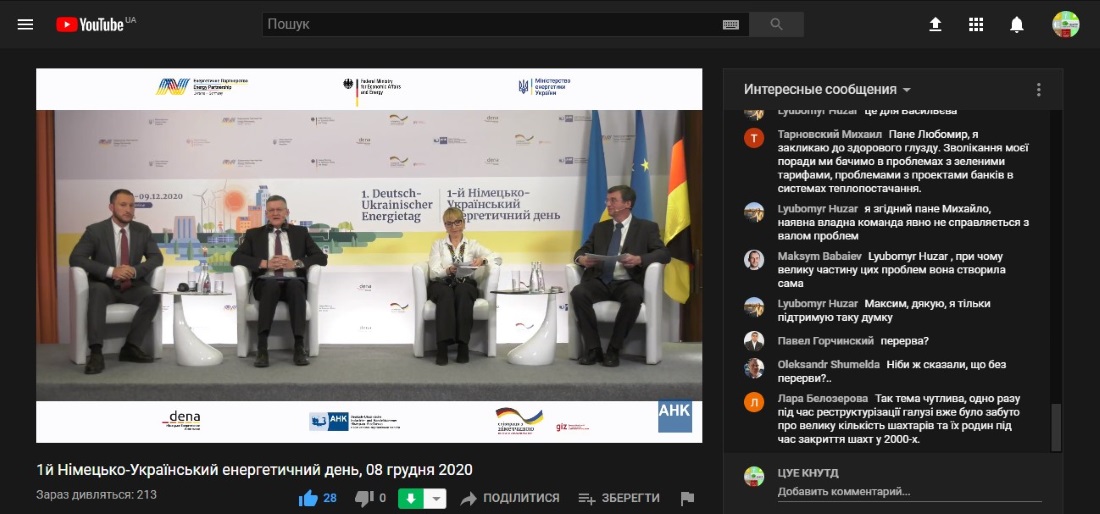
Task: Dislike the video with thumbs down
Action: (364, 499)
